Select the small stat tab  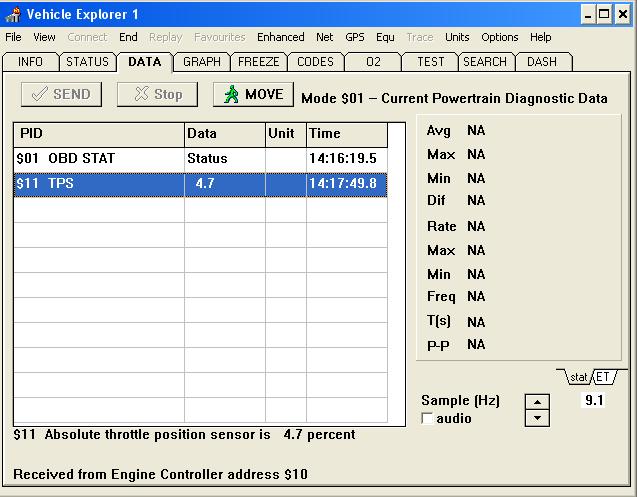coord(578,377)
